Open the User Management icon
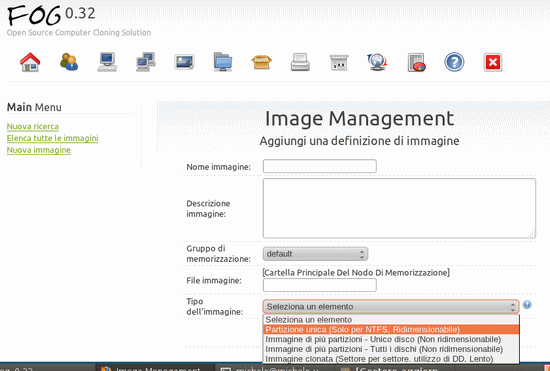Image resolution: width=550 pixels, height=371 pixels. [x=69, y=62]
